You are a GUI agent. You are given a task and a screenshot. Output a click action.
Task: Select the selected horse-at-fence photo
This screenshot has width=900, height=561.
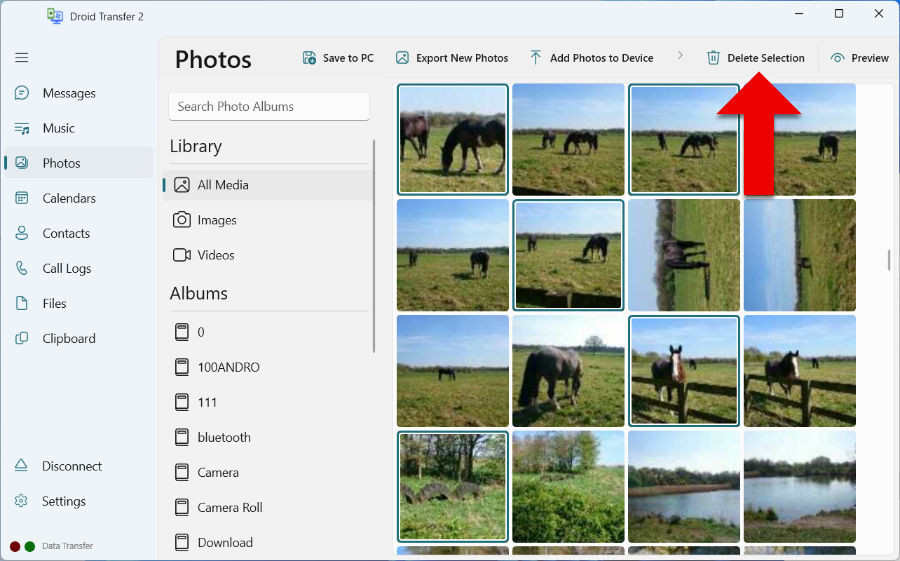pos(684,370)
